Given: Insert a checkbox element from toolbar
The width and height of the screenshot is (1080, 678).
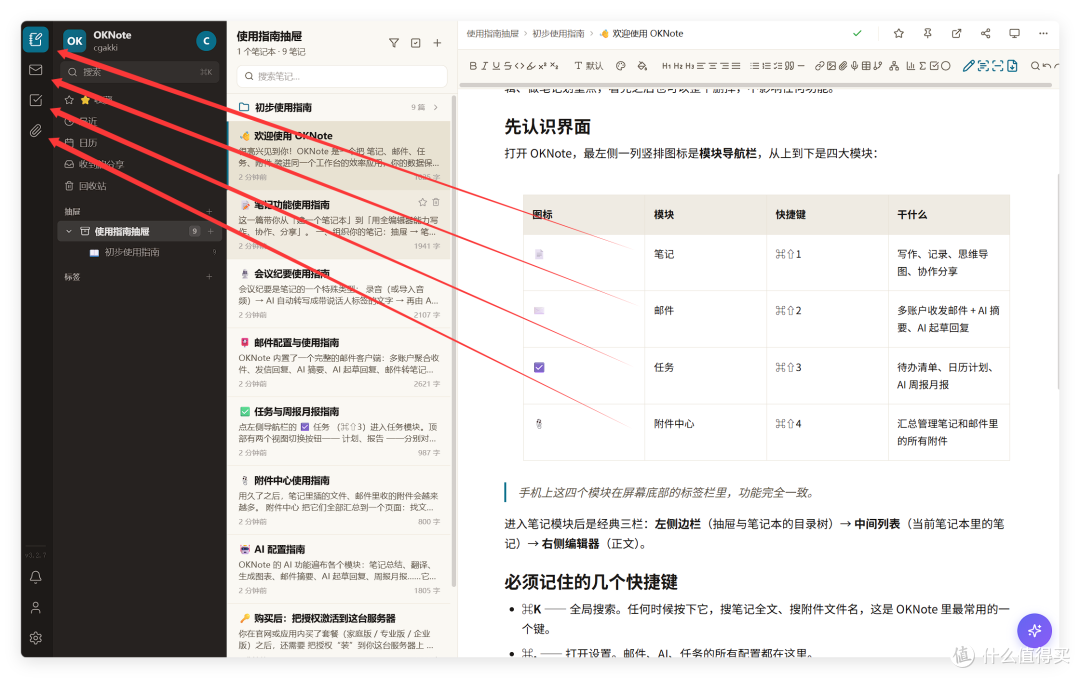Looking at the screenshot, I should (934, 66).
